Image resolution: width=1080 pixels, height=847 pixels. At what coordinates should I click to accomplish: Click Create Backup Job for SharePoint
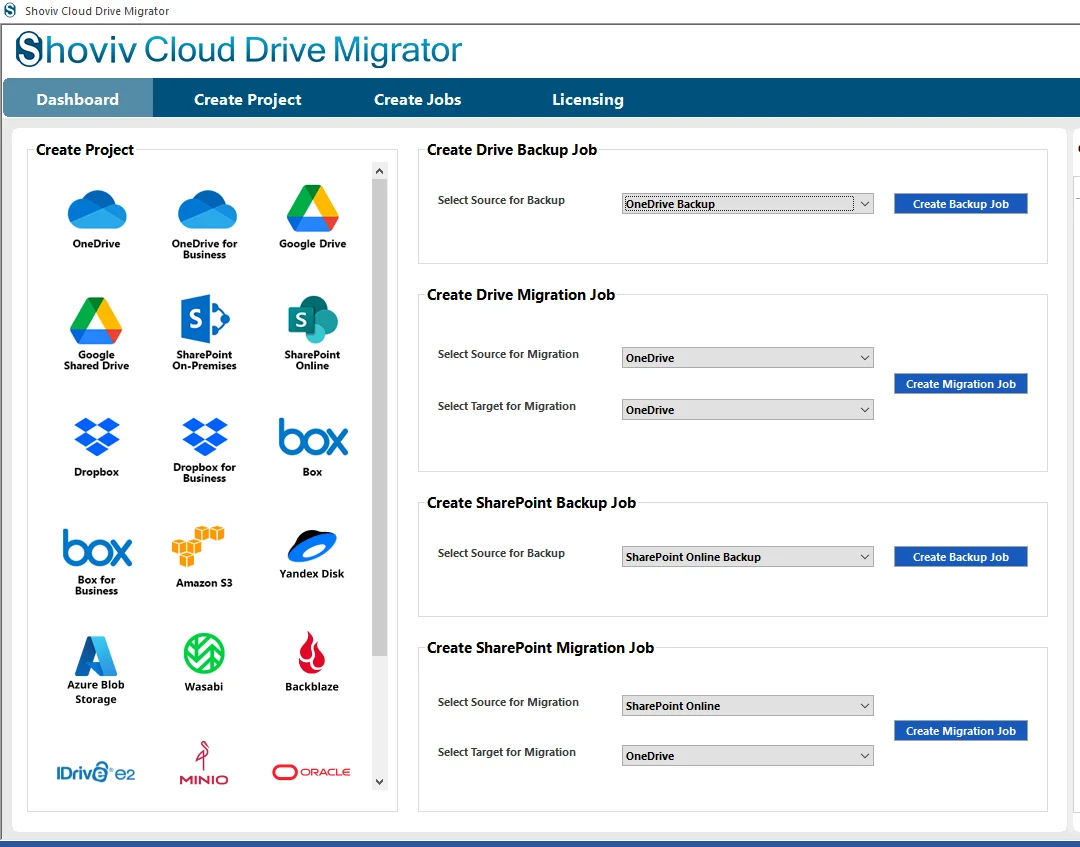pyautogui.click(x=961, y=556)
